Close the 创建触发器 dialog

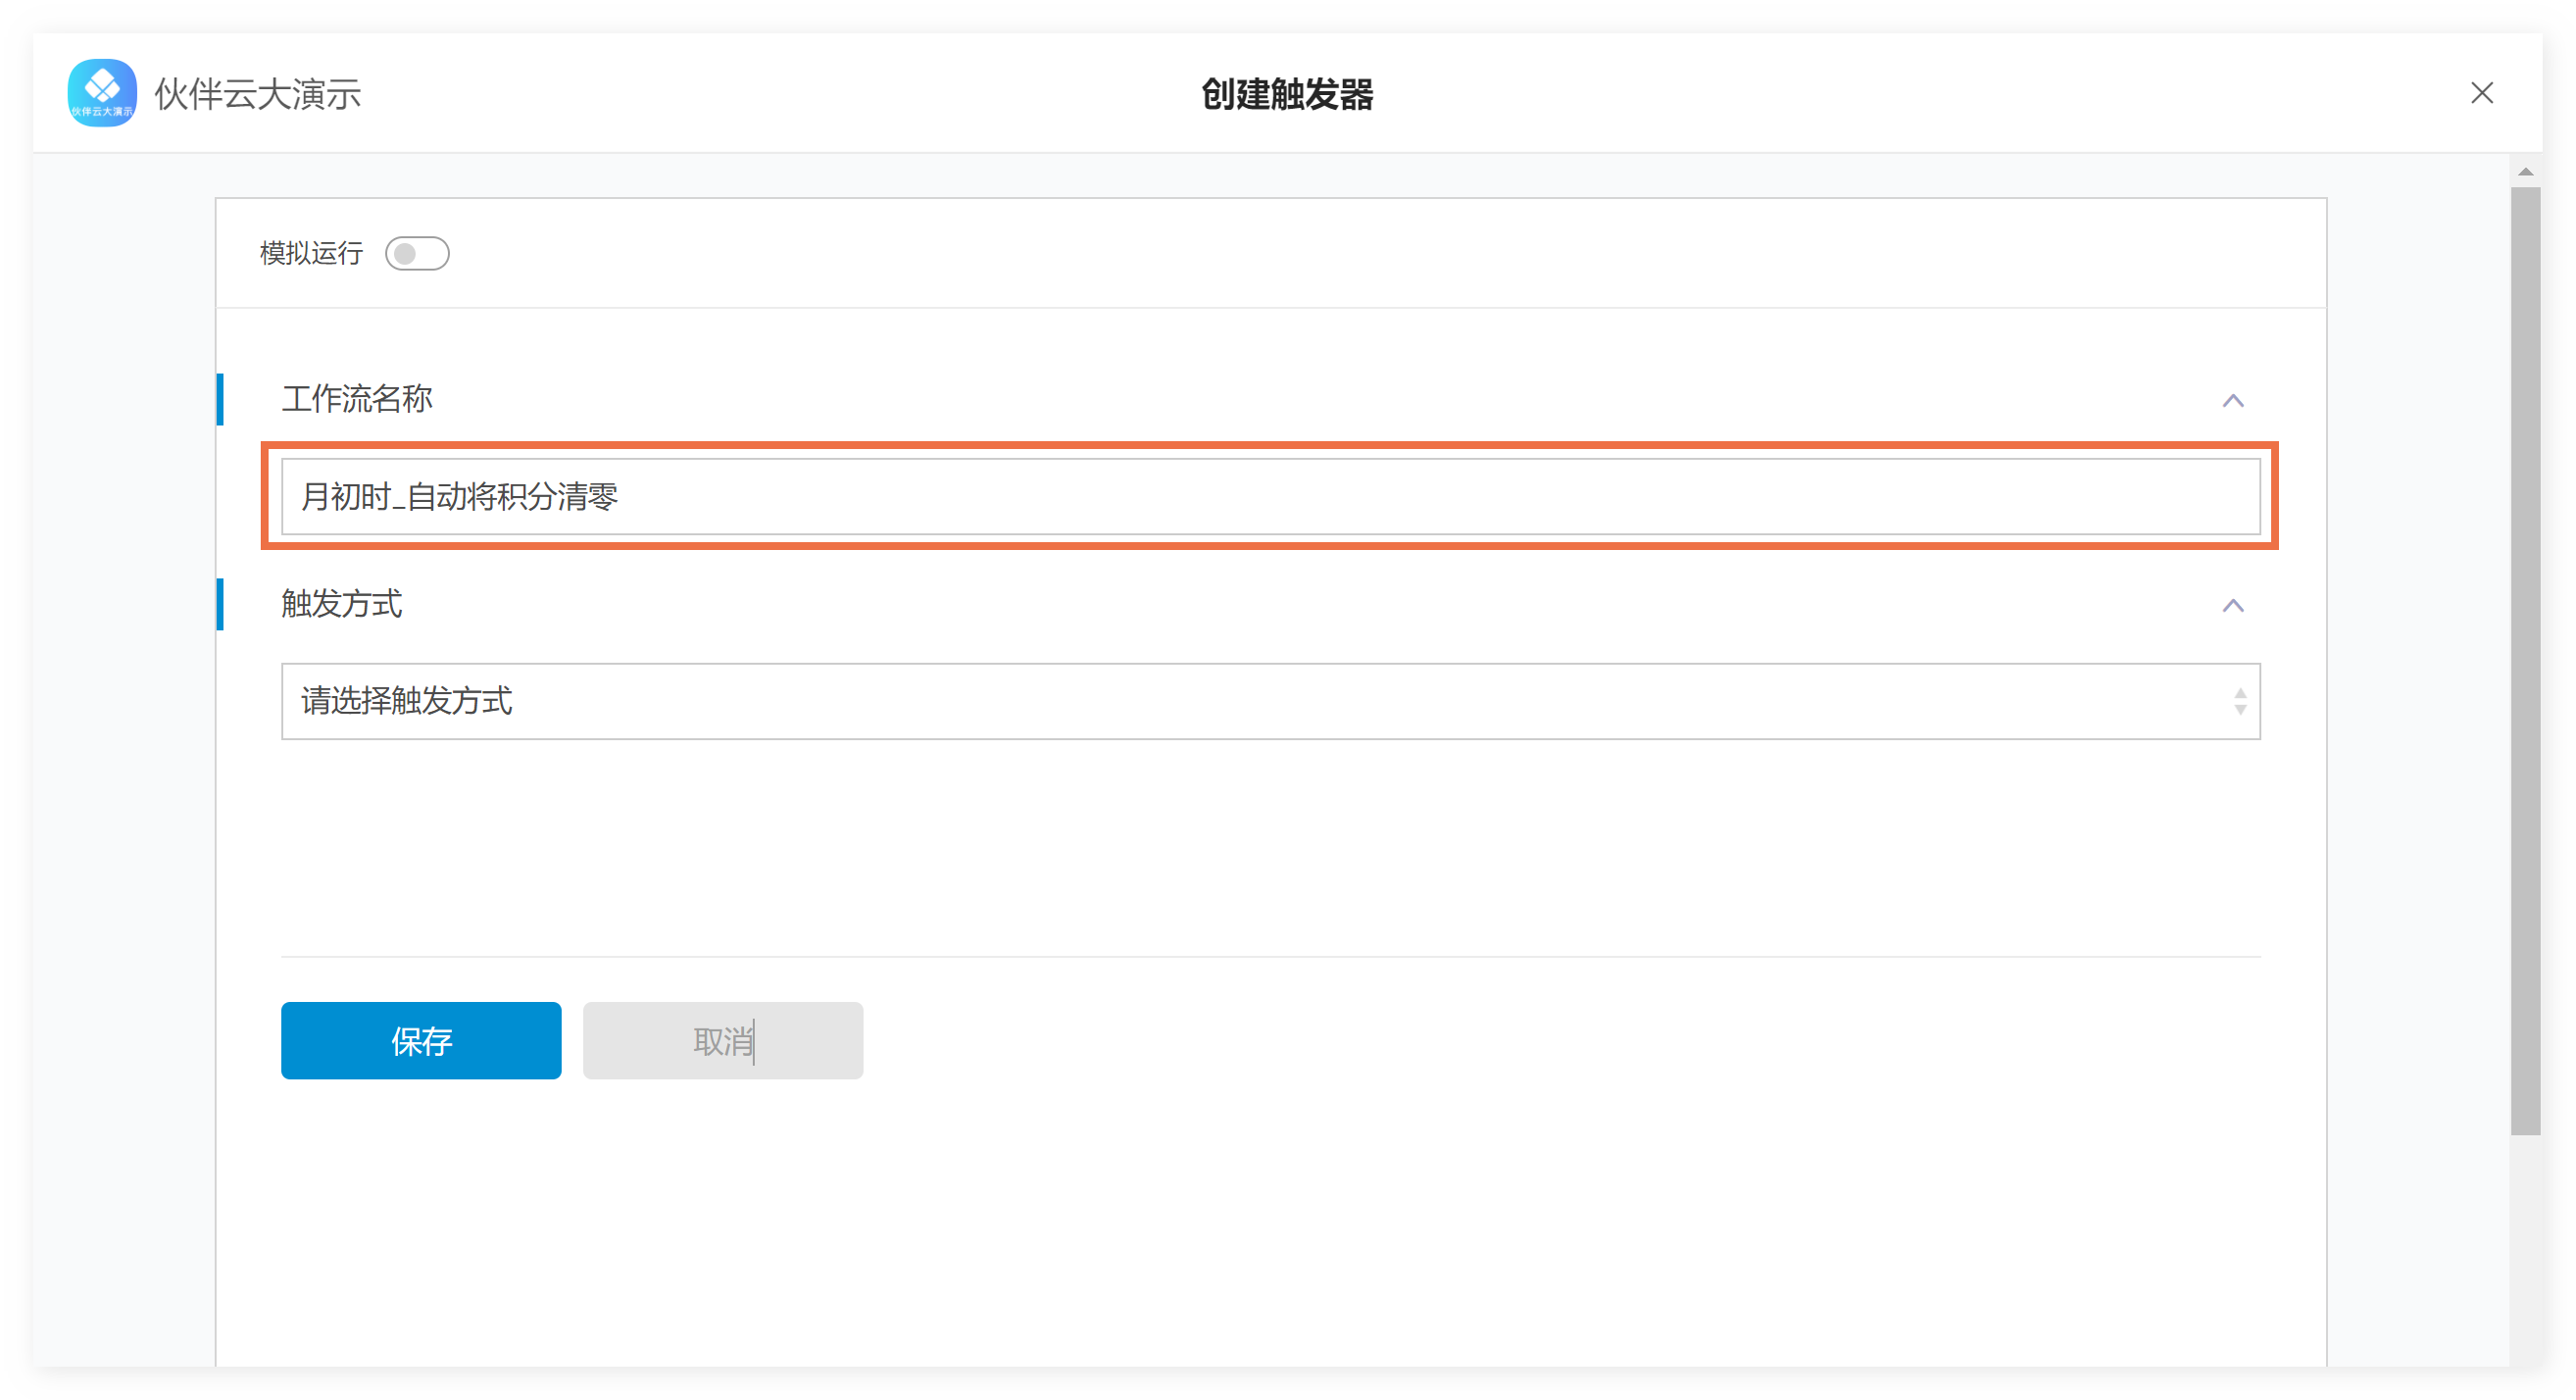tap(2481, 93)
